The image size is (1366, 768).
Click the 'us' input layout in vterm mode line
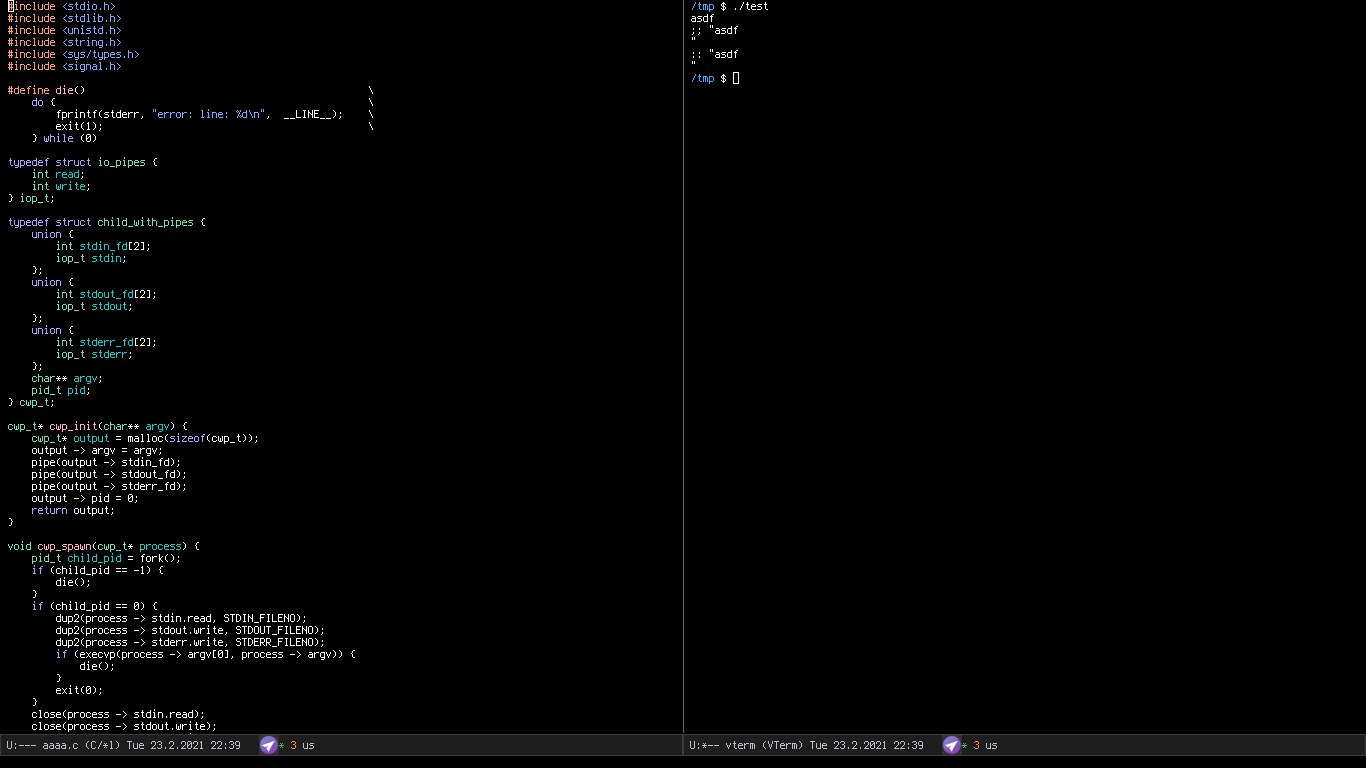(x=991, y=746)
